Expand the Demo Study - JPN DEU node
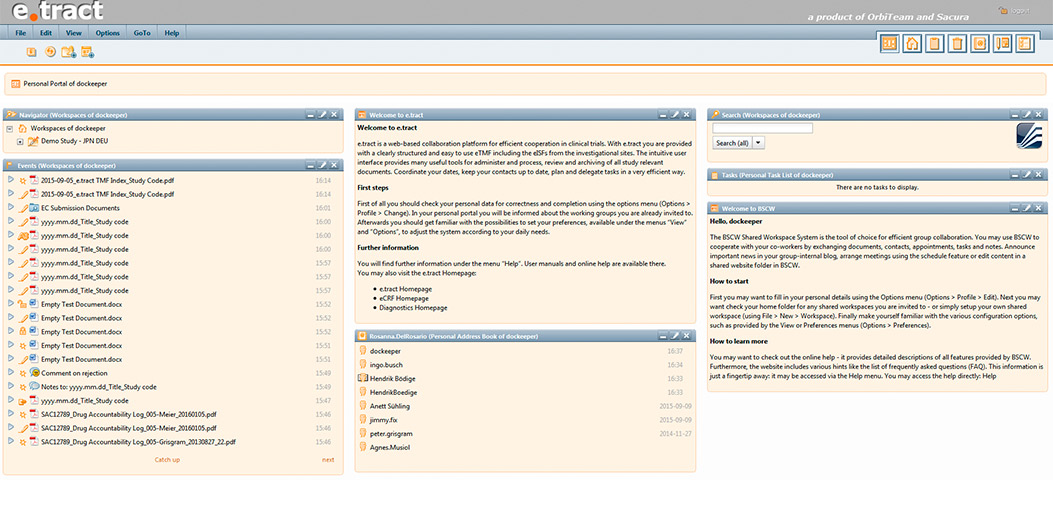Image resolution: width=1053 pixels, height=514 pixels. click(20, 142)
